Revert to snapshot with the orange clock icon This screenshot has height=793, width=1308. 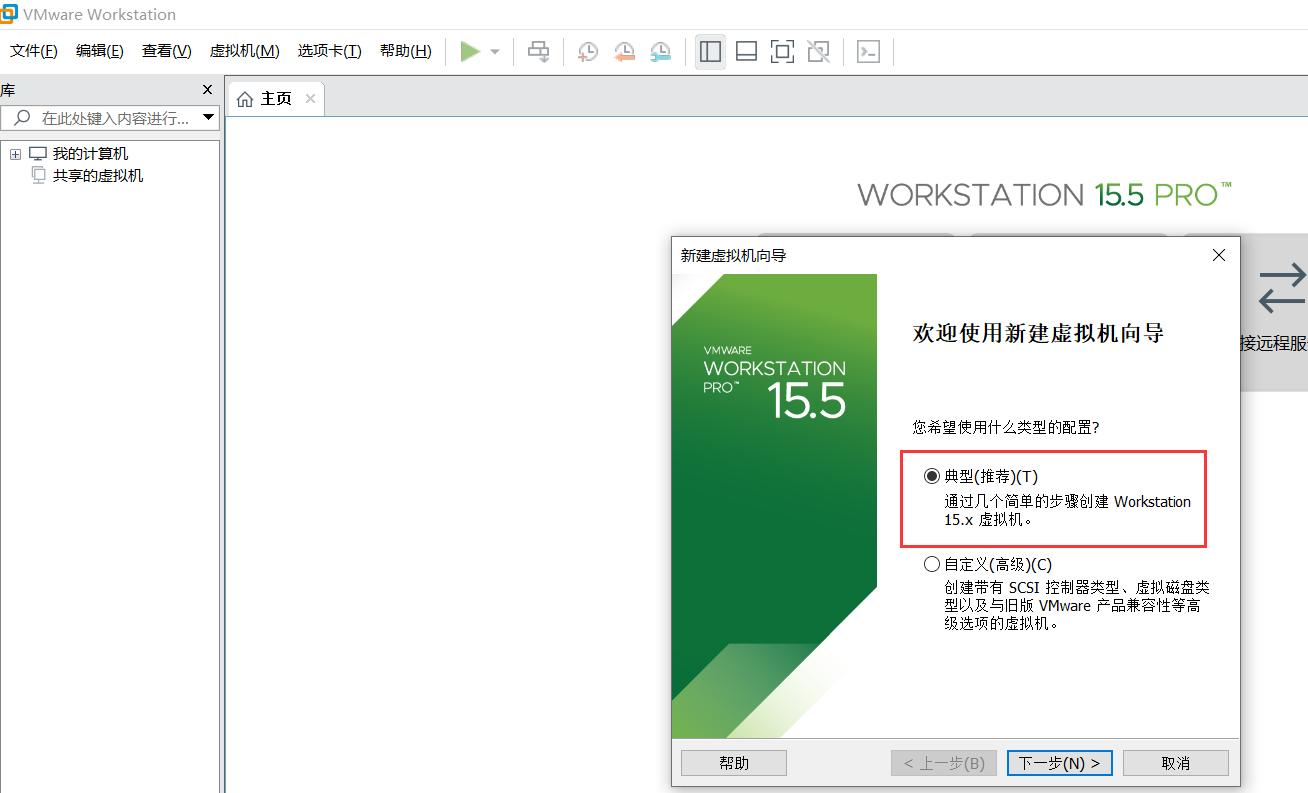[625, 51]
